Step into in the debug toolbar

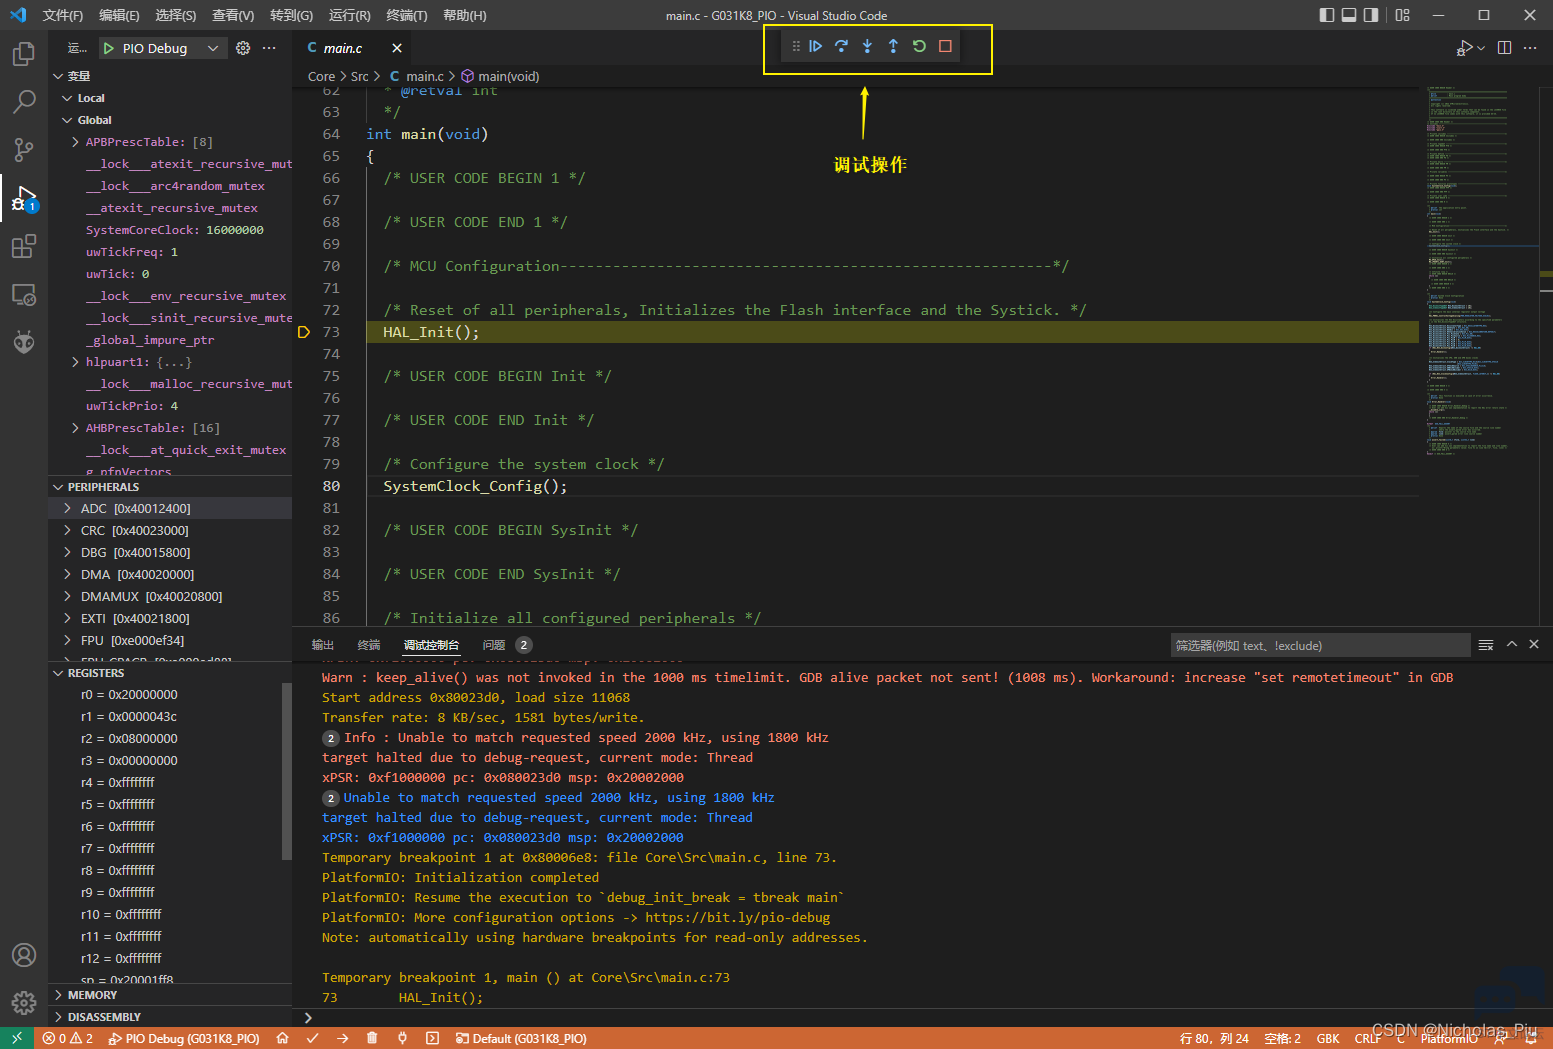(x=867, y=46)
